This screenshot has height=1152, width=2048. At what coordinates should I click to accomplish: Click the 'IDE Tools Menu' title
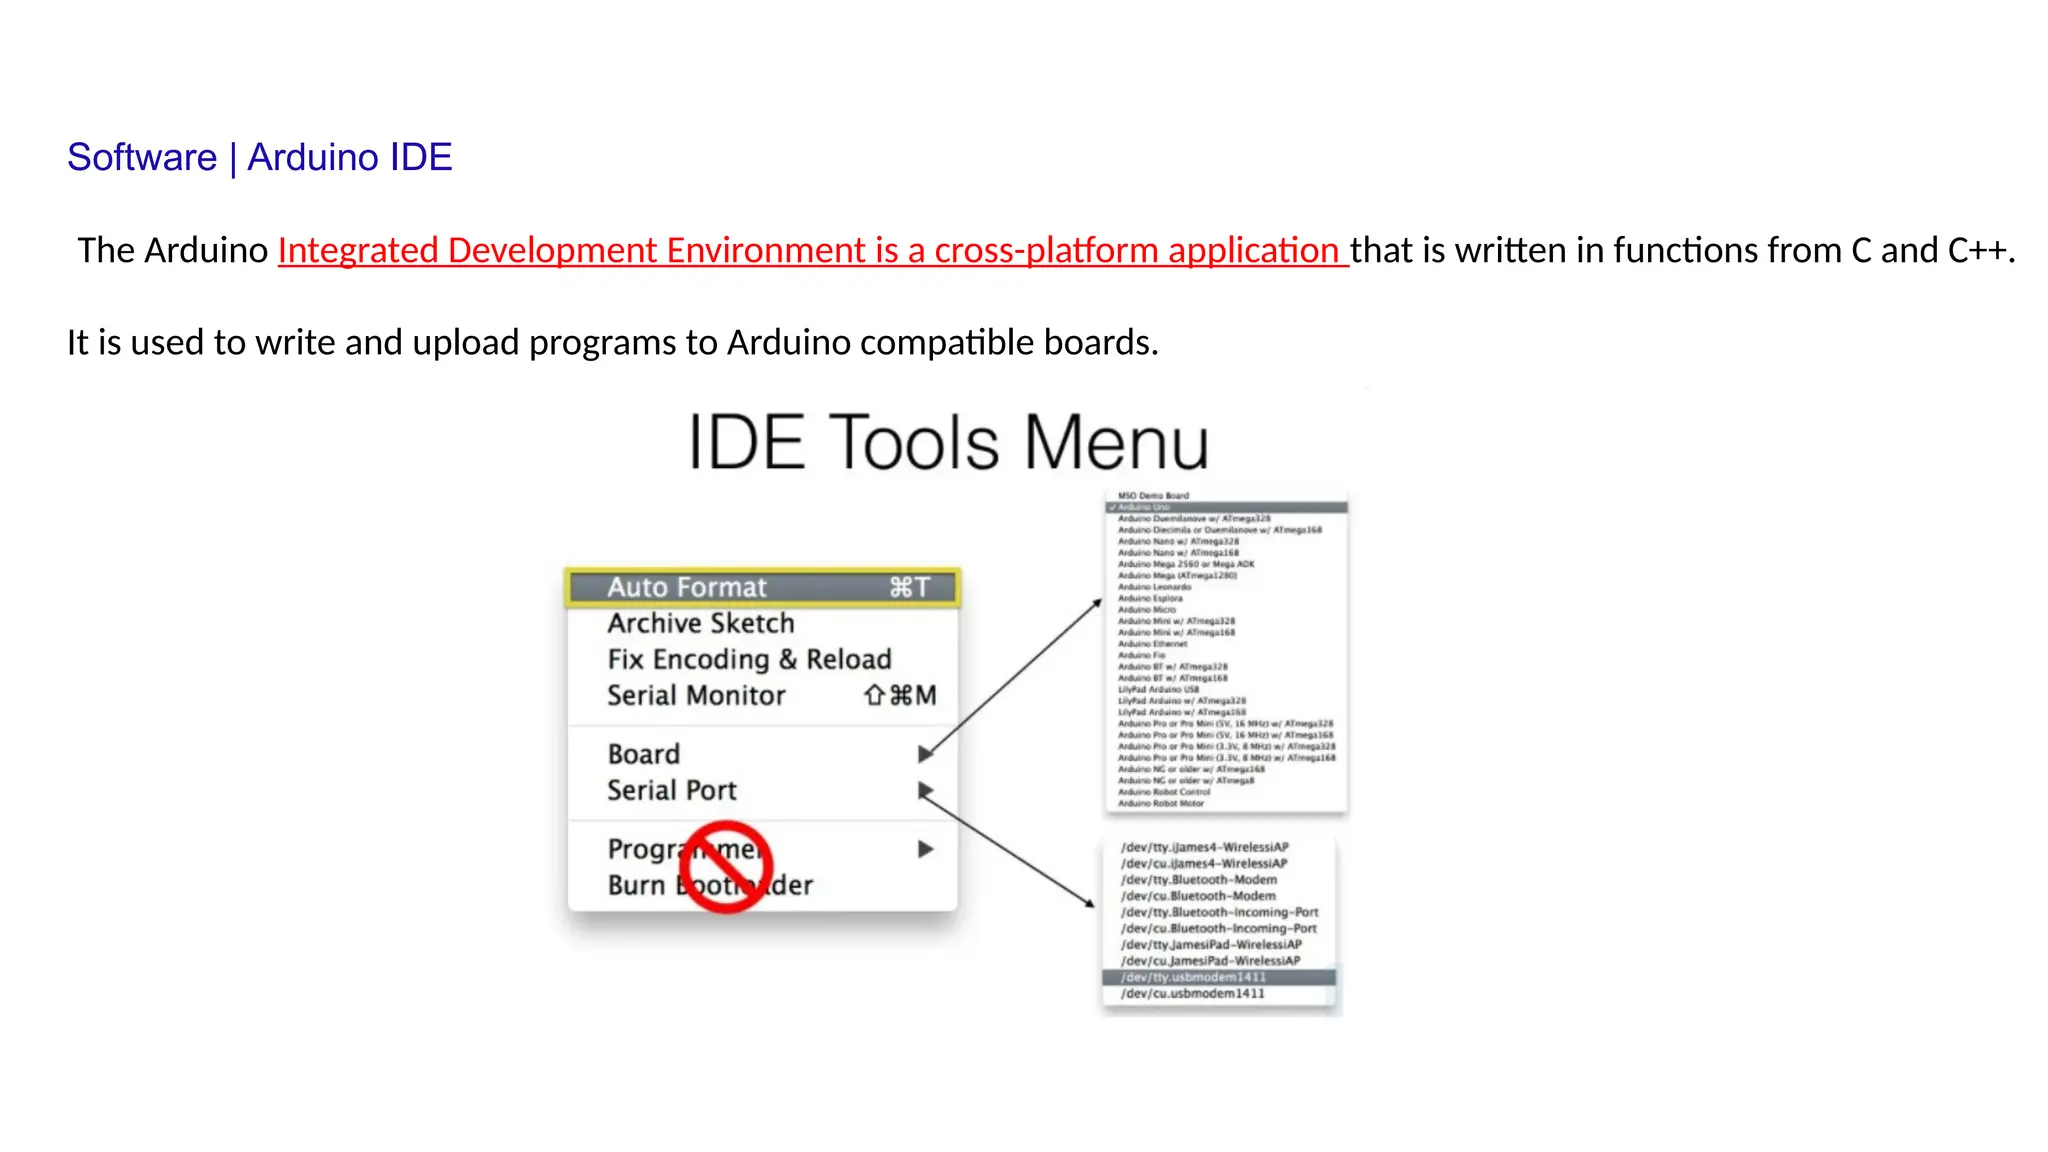[948, 442]
